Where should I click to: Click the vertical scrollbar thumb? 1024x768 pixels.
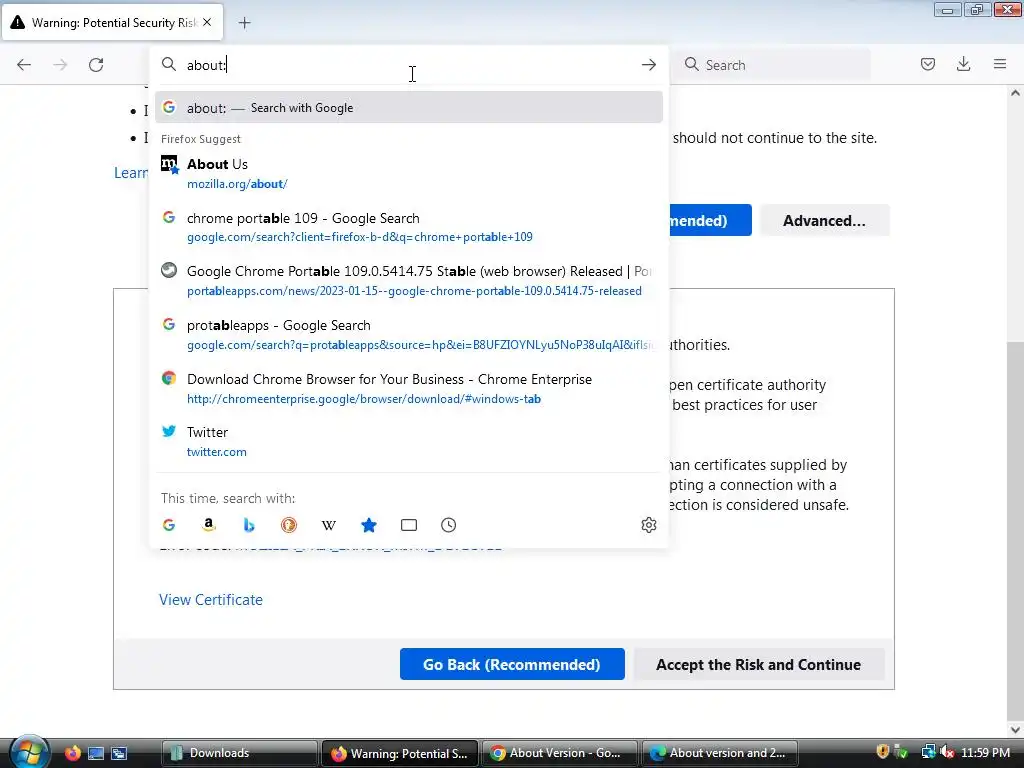point(1015,531)
